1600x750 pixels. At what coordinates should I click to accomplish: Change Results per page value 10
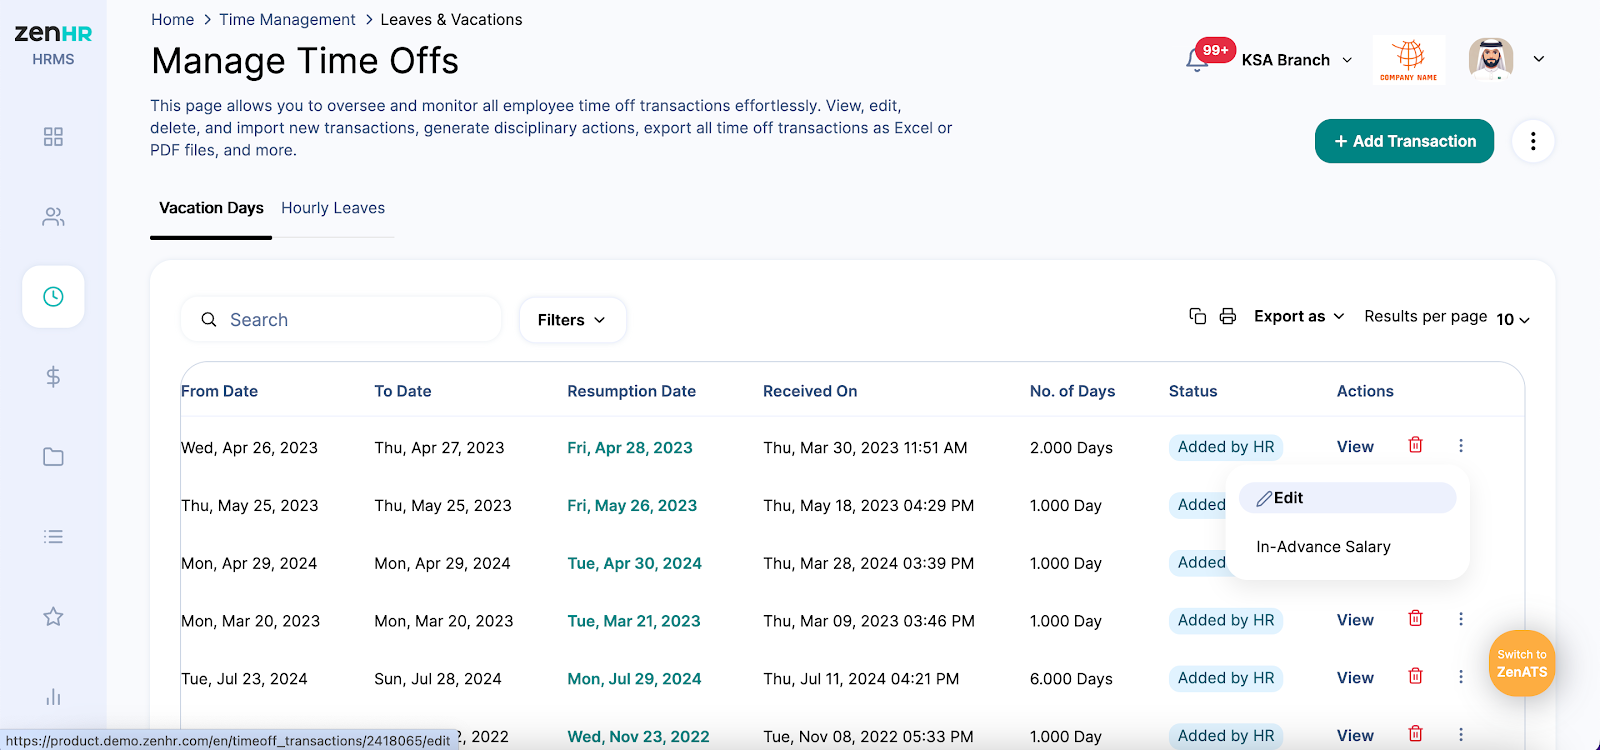coord(1513,319)
